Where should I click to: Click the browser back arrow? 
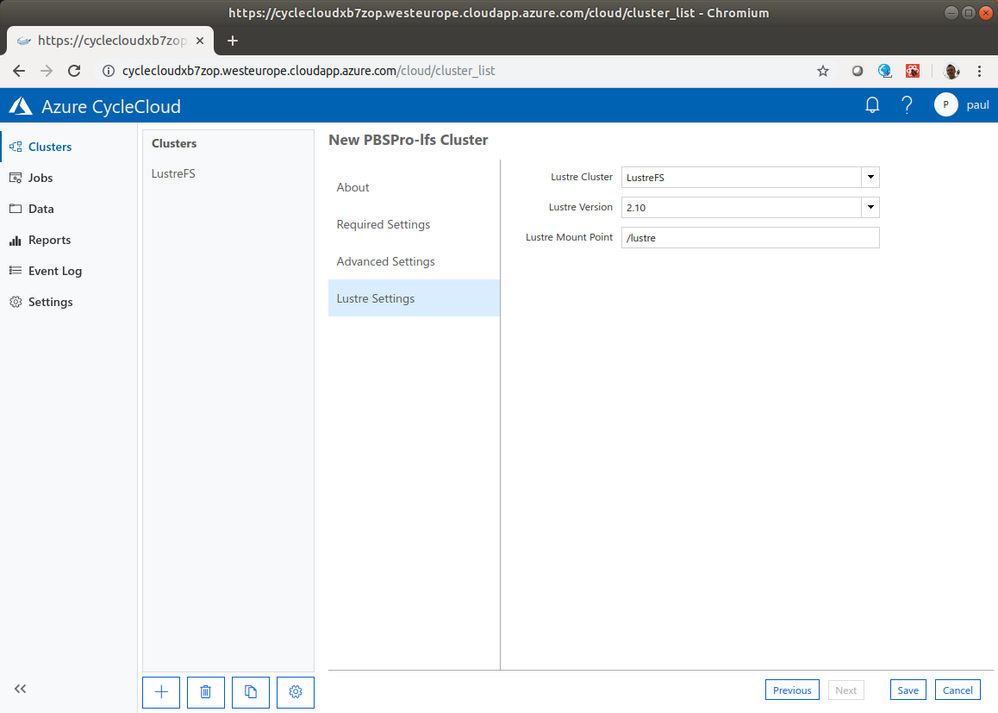click(x=19, y=71)
